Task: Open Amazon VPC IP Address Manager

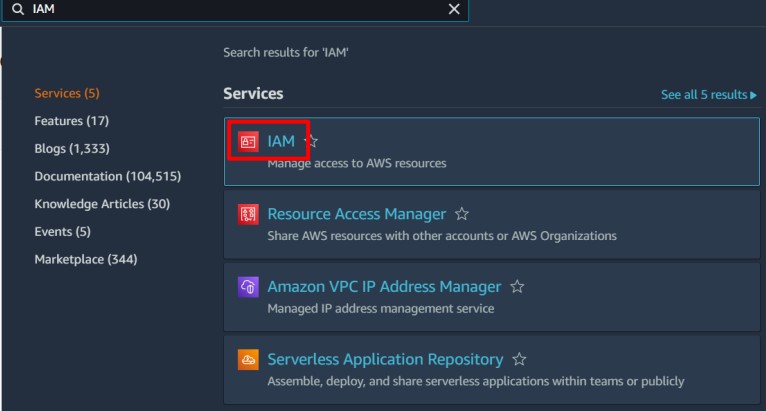Action: (x=384, y=286)
